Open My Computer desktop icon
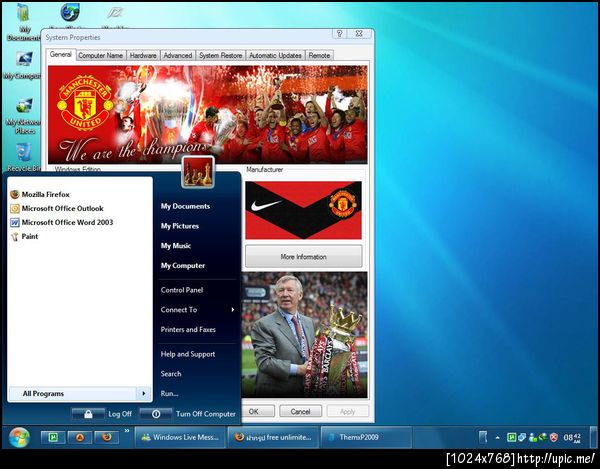 23,65
